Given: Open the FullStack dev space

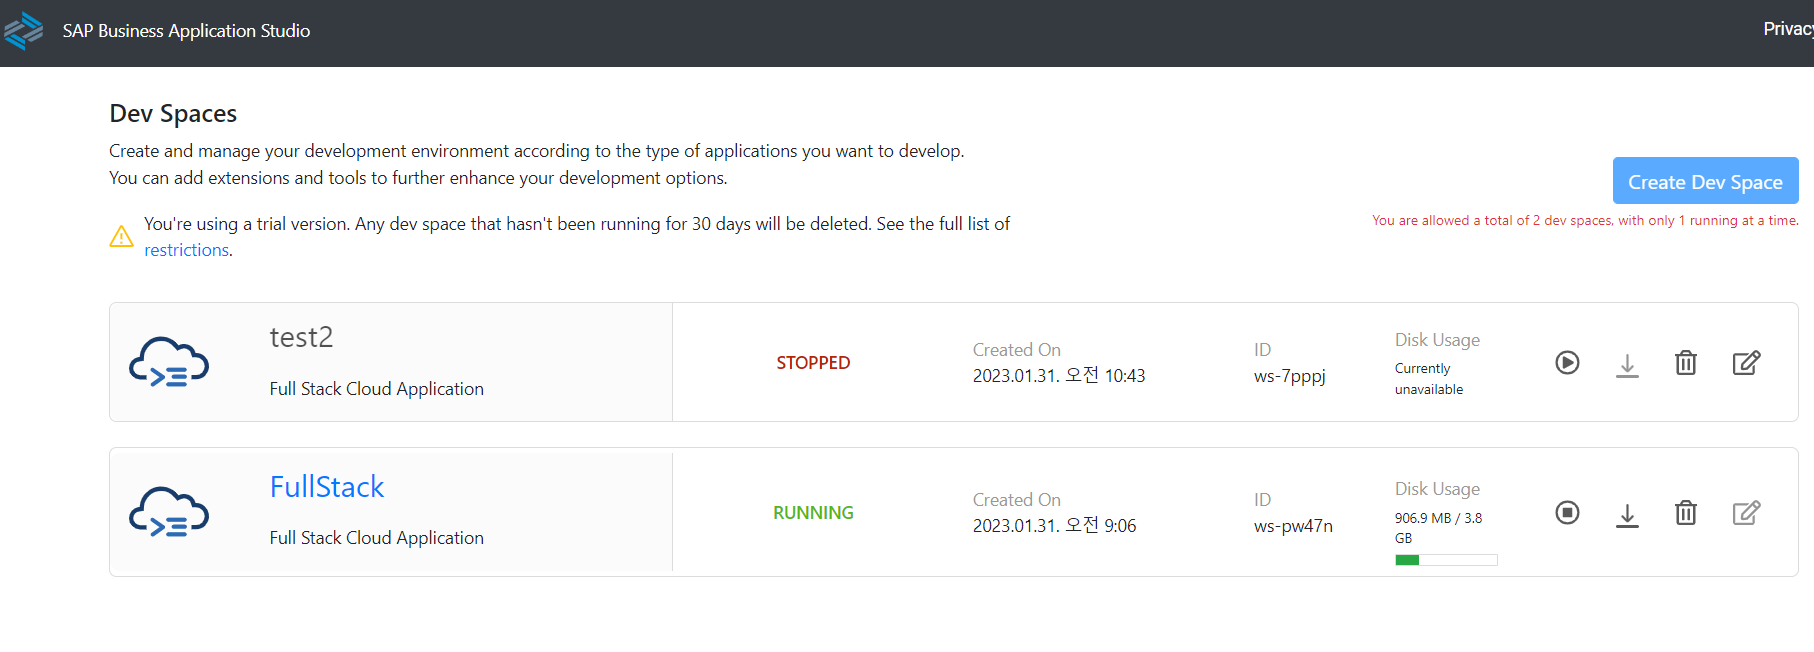Looking at the screenshot, I should [327, 487].
